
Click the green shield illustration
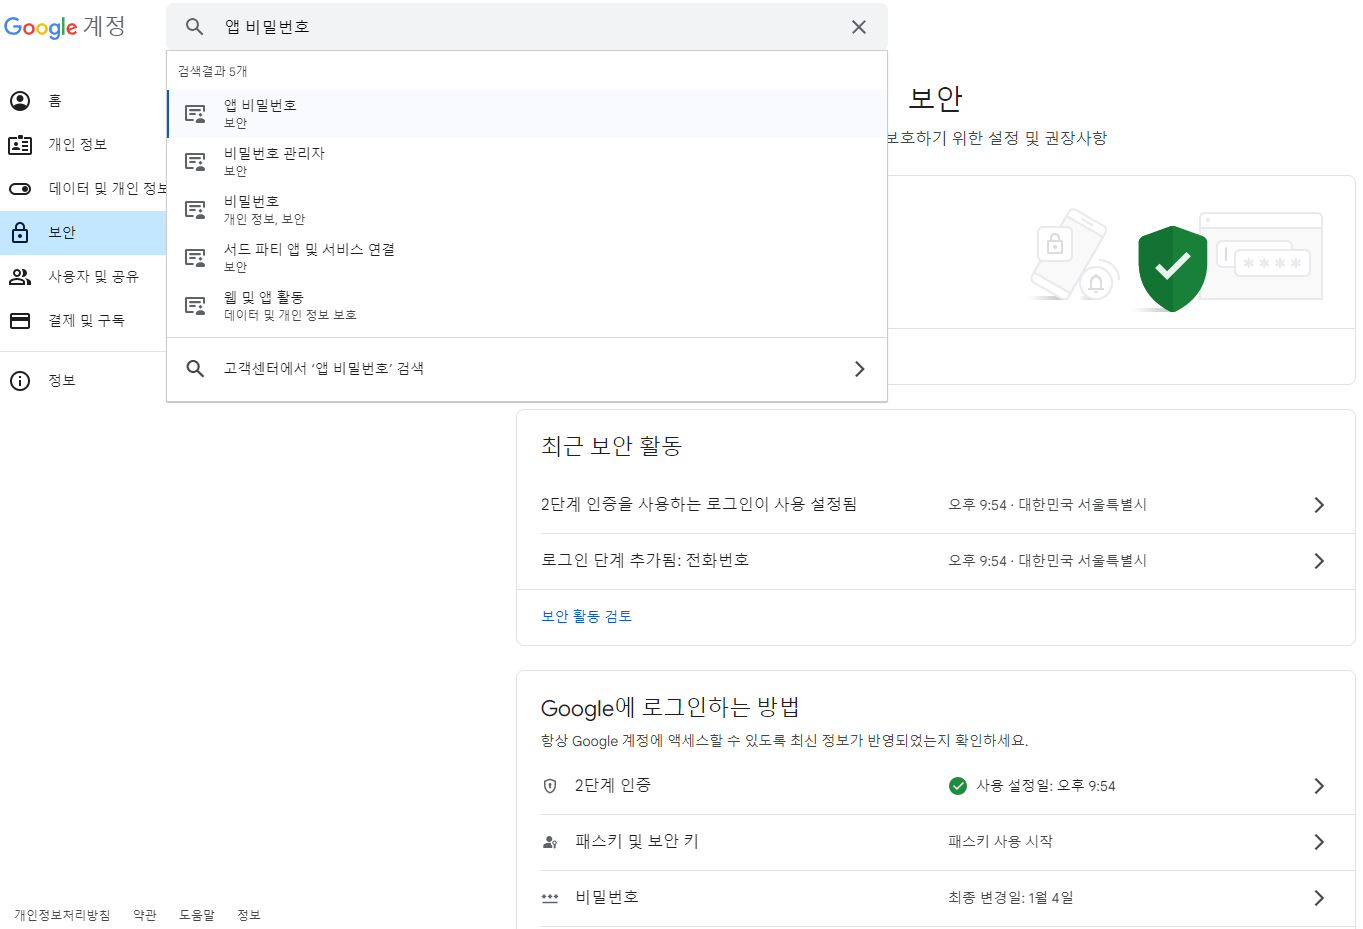coord(1172,268)
